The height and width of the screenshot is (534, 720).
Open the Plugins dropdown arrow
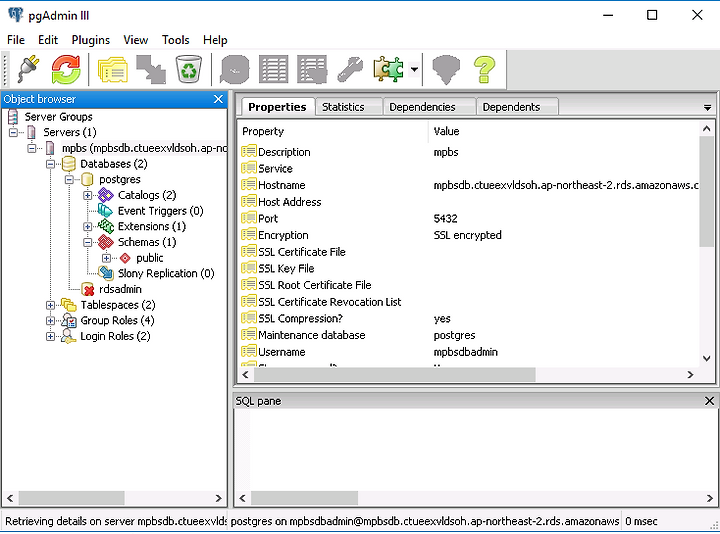(414, 69)
